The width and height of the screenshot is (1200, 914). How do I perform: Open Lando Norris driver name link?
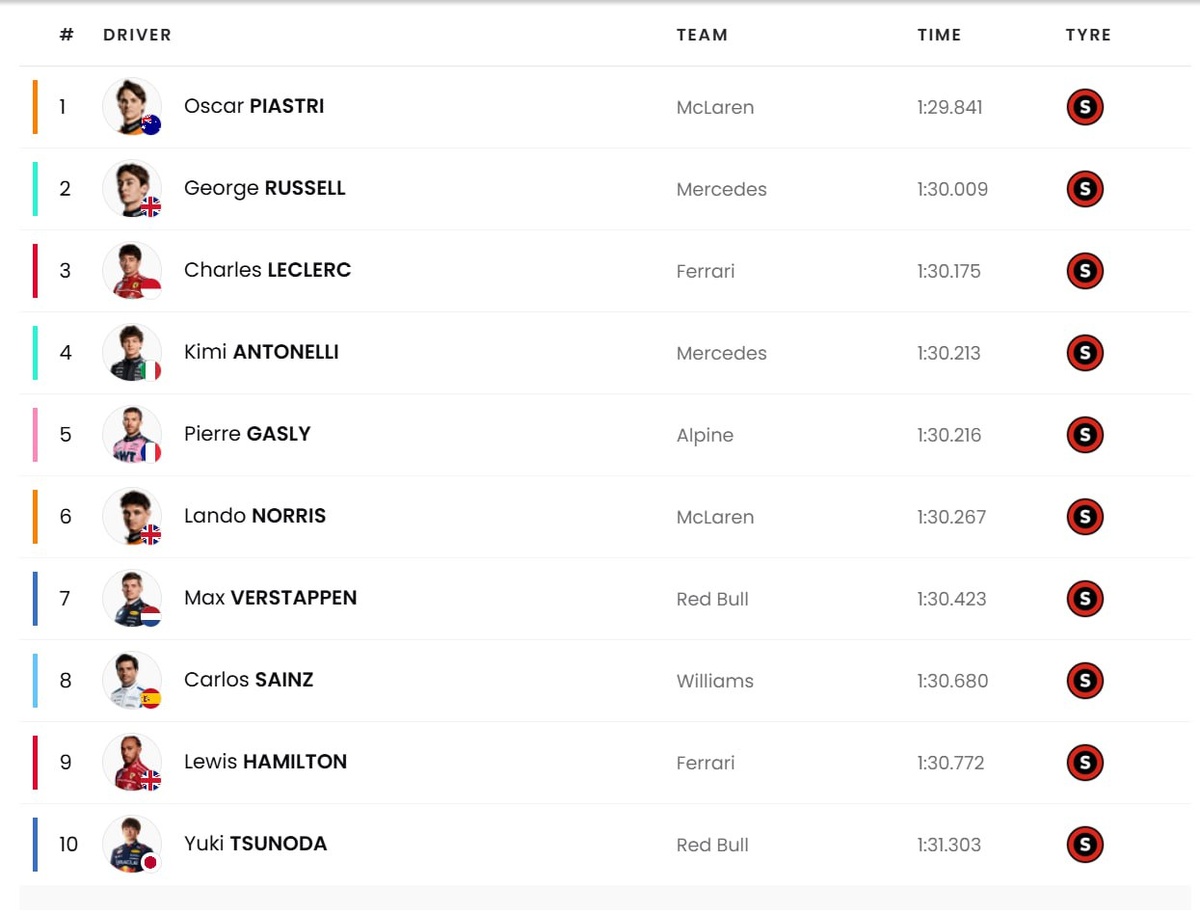click(255, 516)
